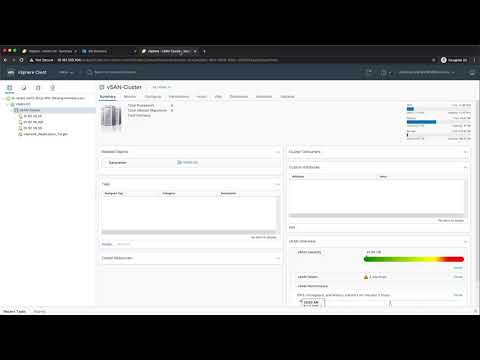The width and height of the screenshot is (480, 360).
Task: Bookmark this page with the star icon
Action: 434,60
